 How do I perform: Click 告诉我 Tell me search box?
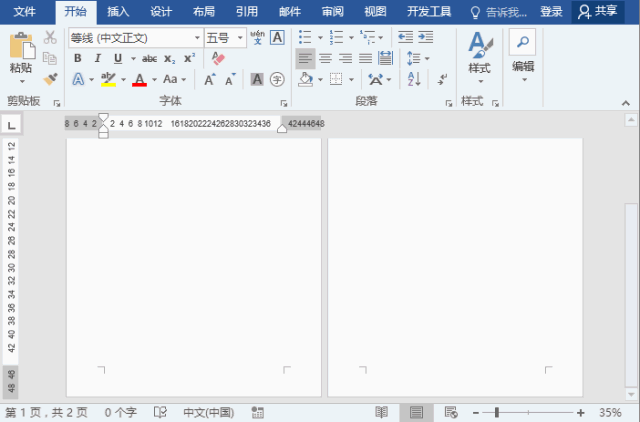(x=498, y=13)
